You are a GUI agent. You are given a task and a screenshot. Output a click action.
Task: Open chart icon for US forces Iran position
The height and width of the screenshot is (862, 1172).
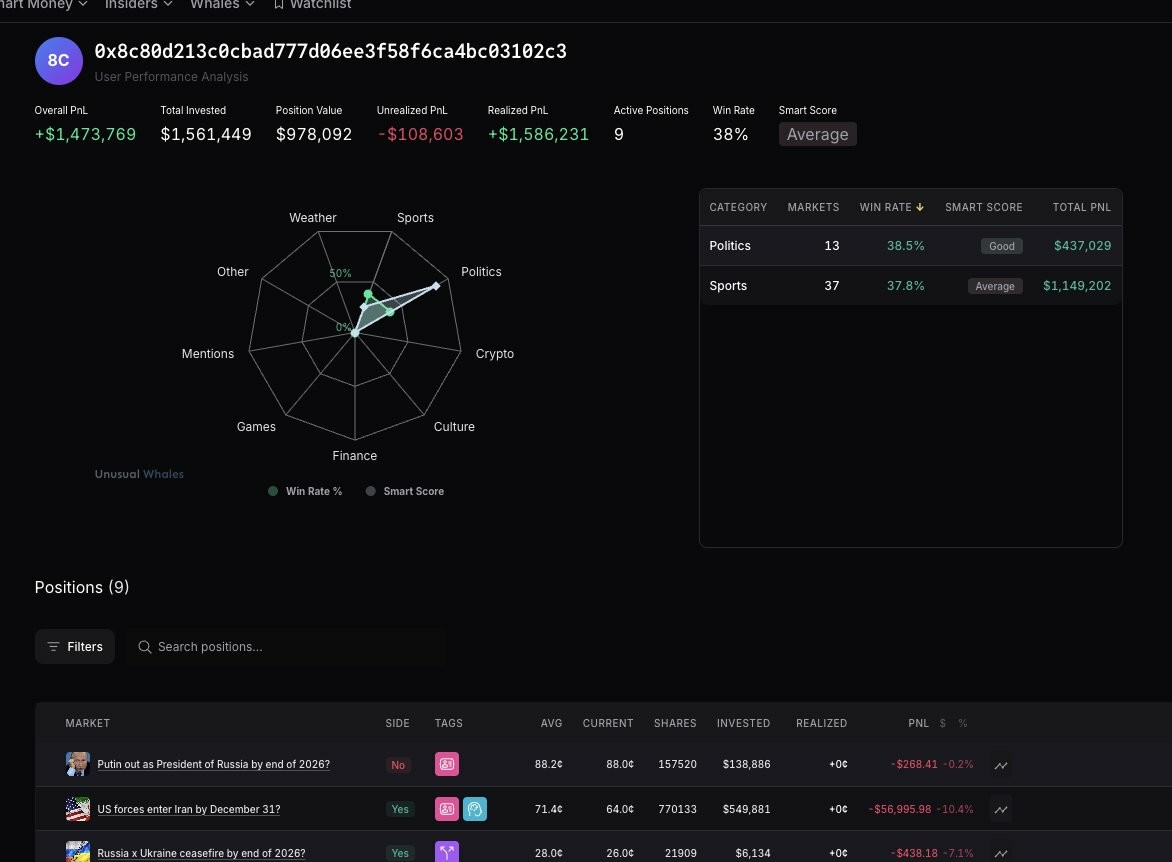click(x=1001, y=809)
